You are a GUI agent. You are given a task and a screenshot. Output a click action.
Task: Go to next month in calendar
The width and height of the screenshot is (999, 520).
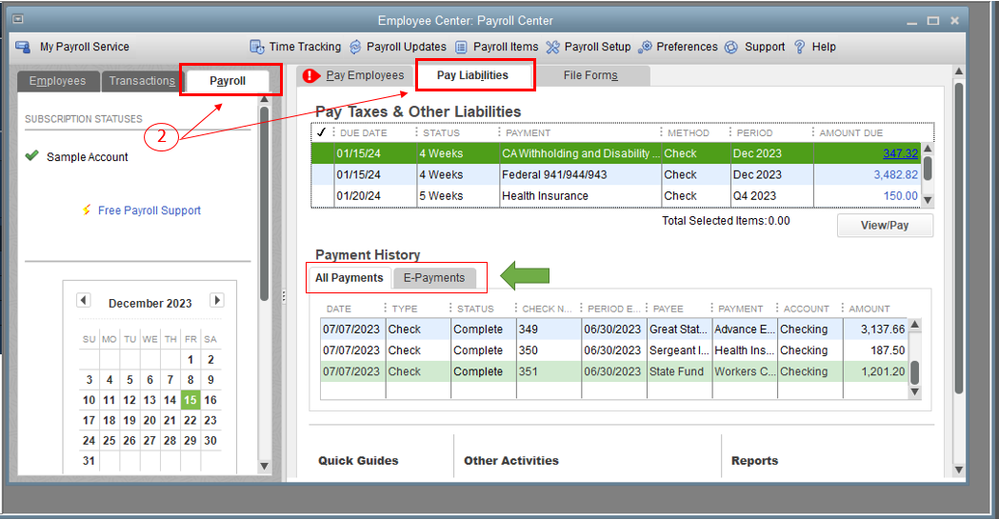point(217,300)
